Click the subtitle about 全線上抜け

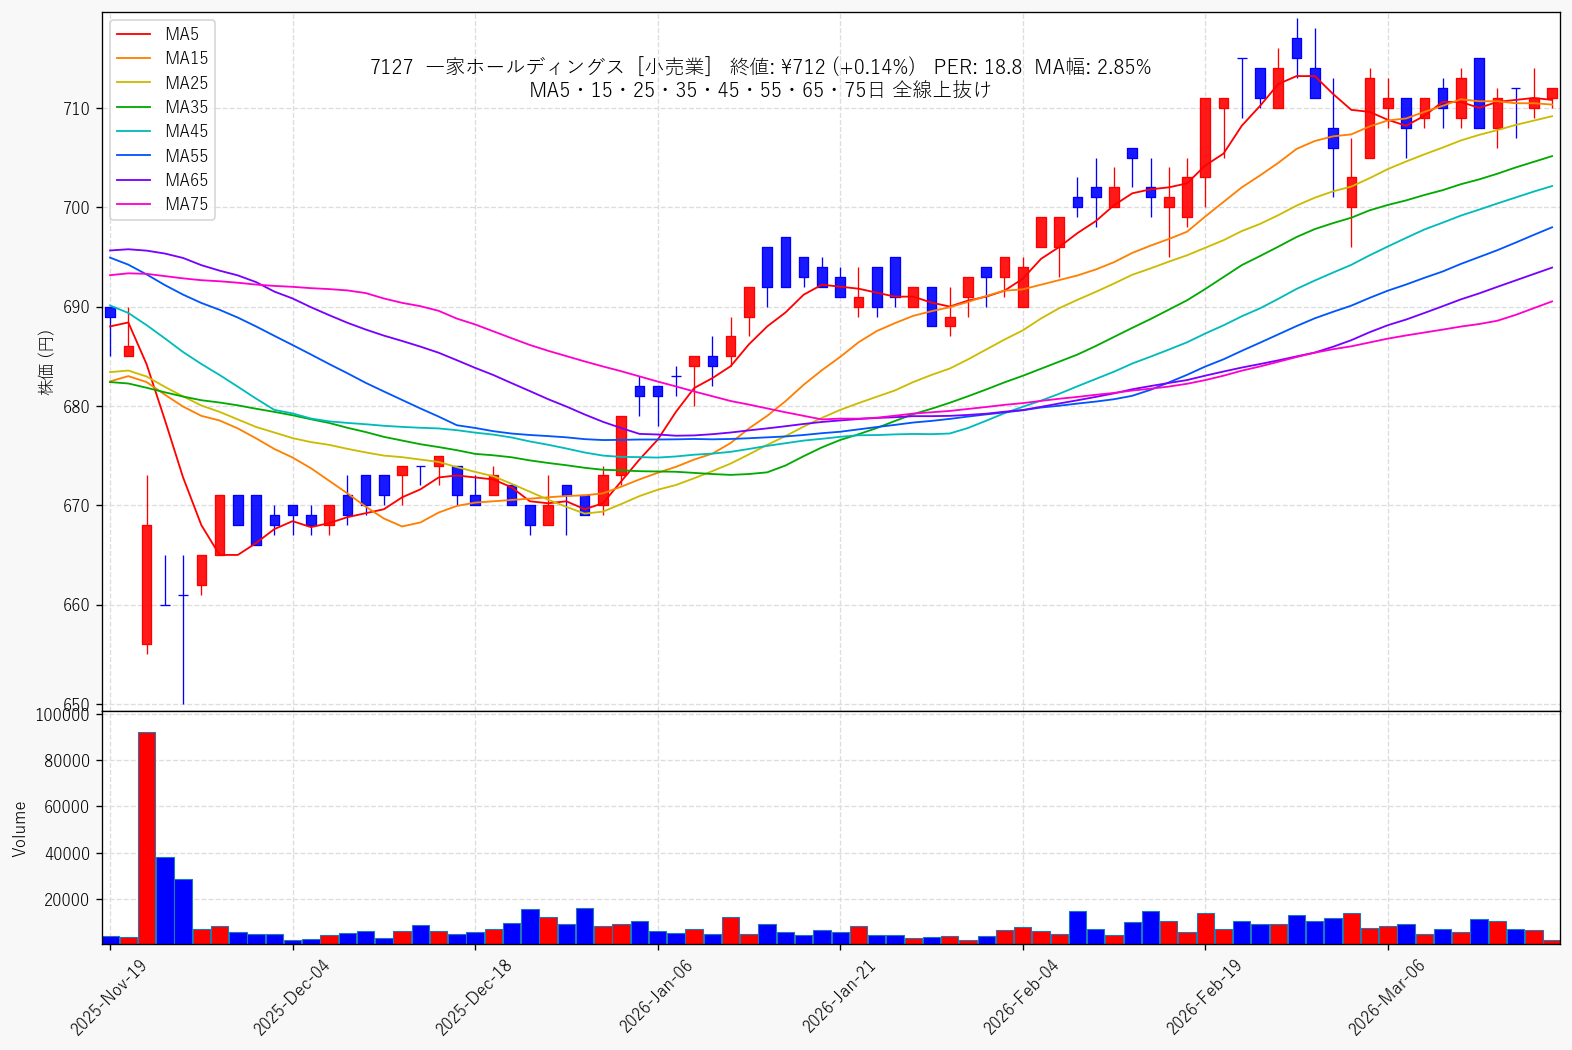[x=760, y=90]
